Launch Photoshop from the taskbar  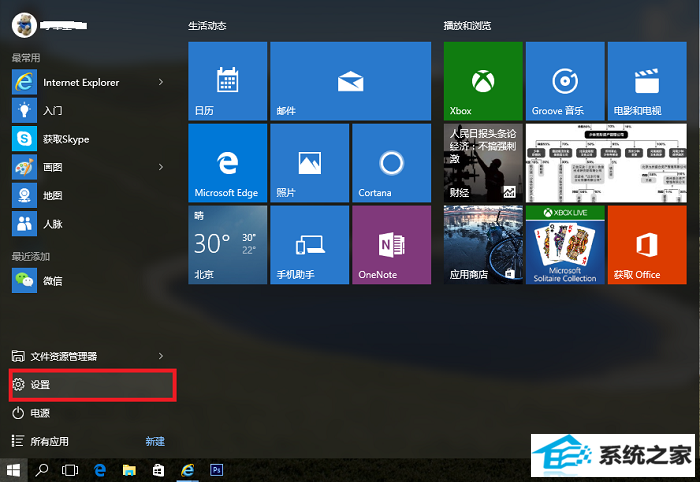coord(217,470)
